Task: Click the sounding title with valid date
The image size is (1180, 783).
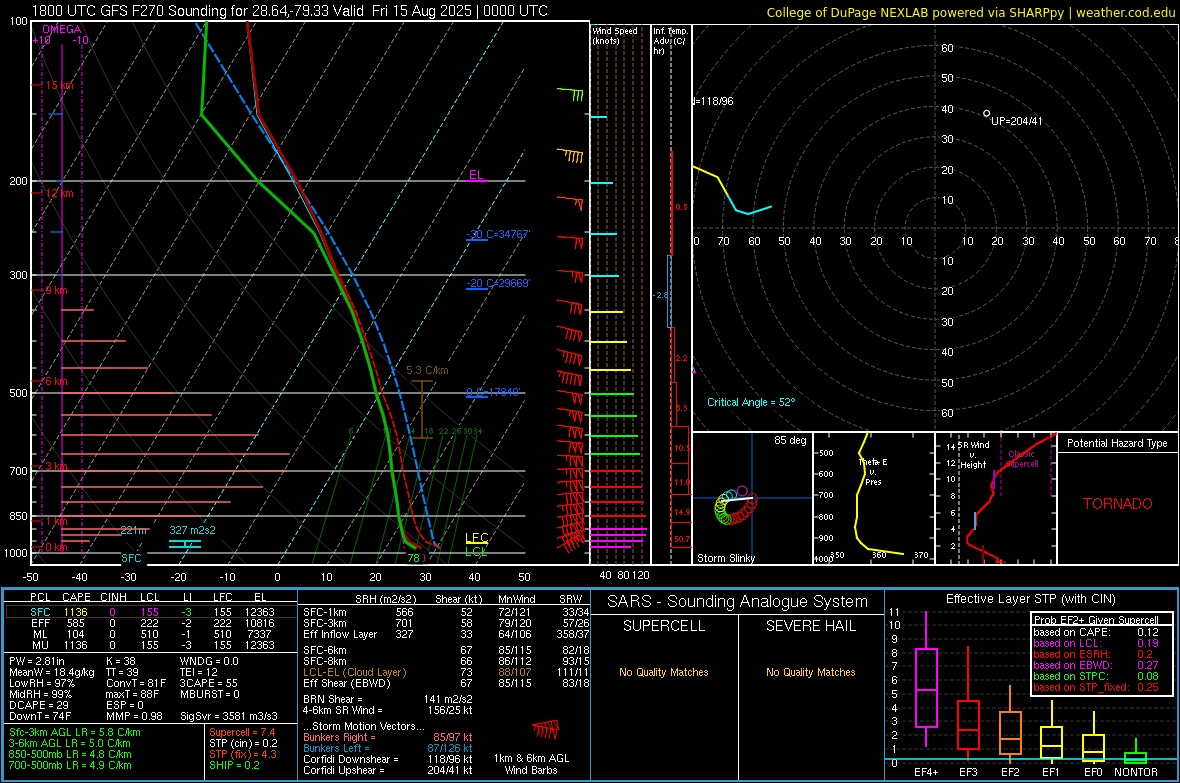Action: tap(290, 11)
